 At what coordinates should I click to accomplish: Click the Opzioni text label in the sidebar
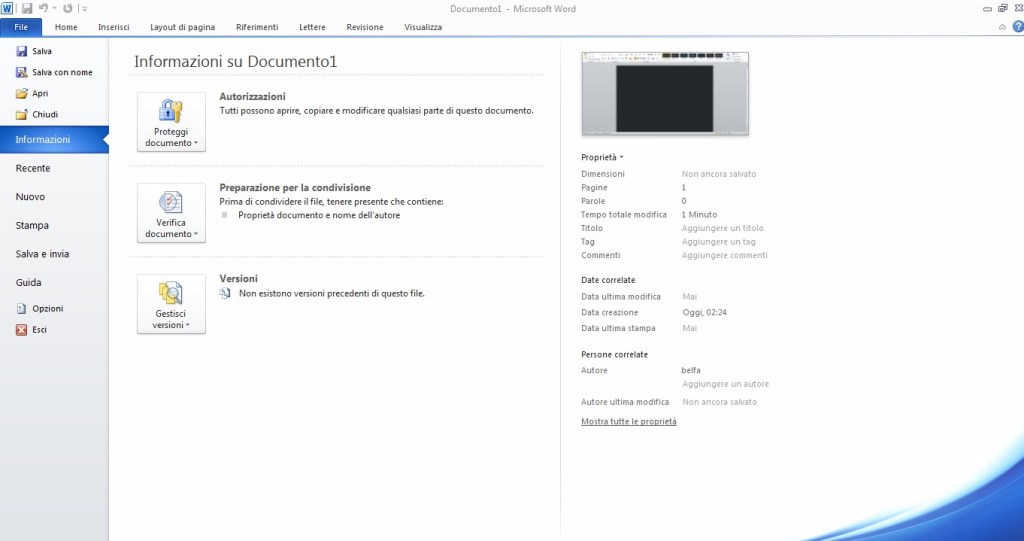[x=48, y=308]
